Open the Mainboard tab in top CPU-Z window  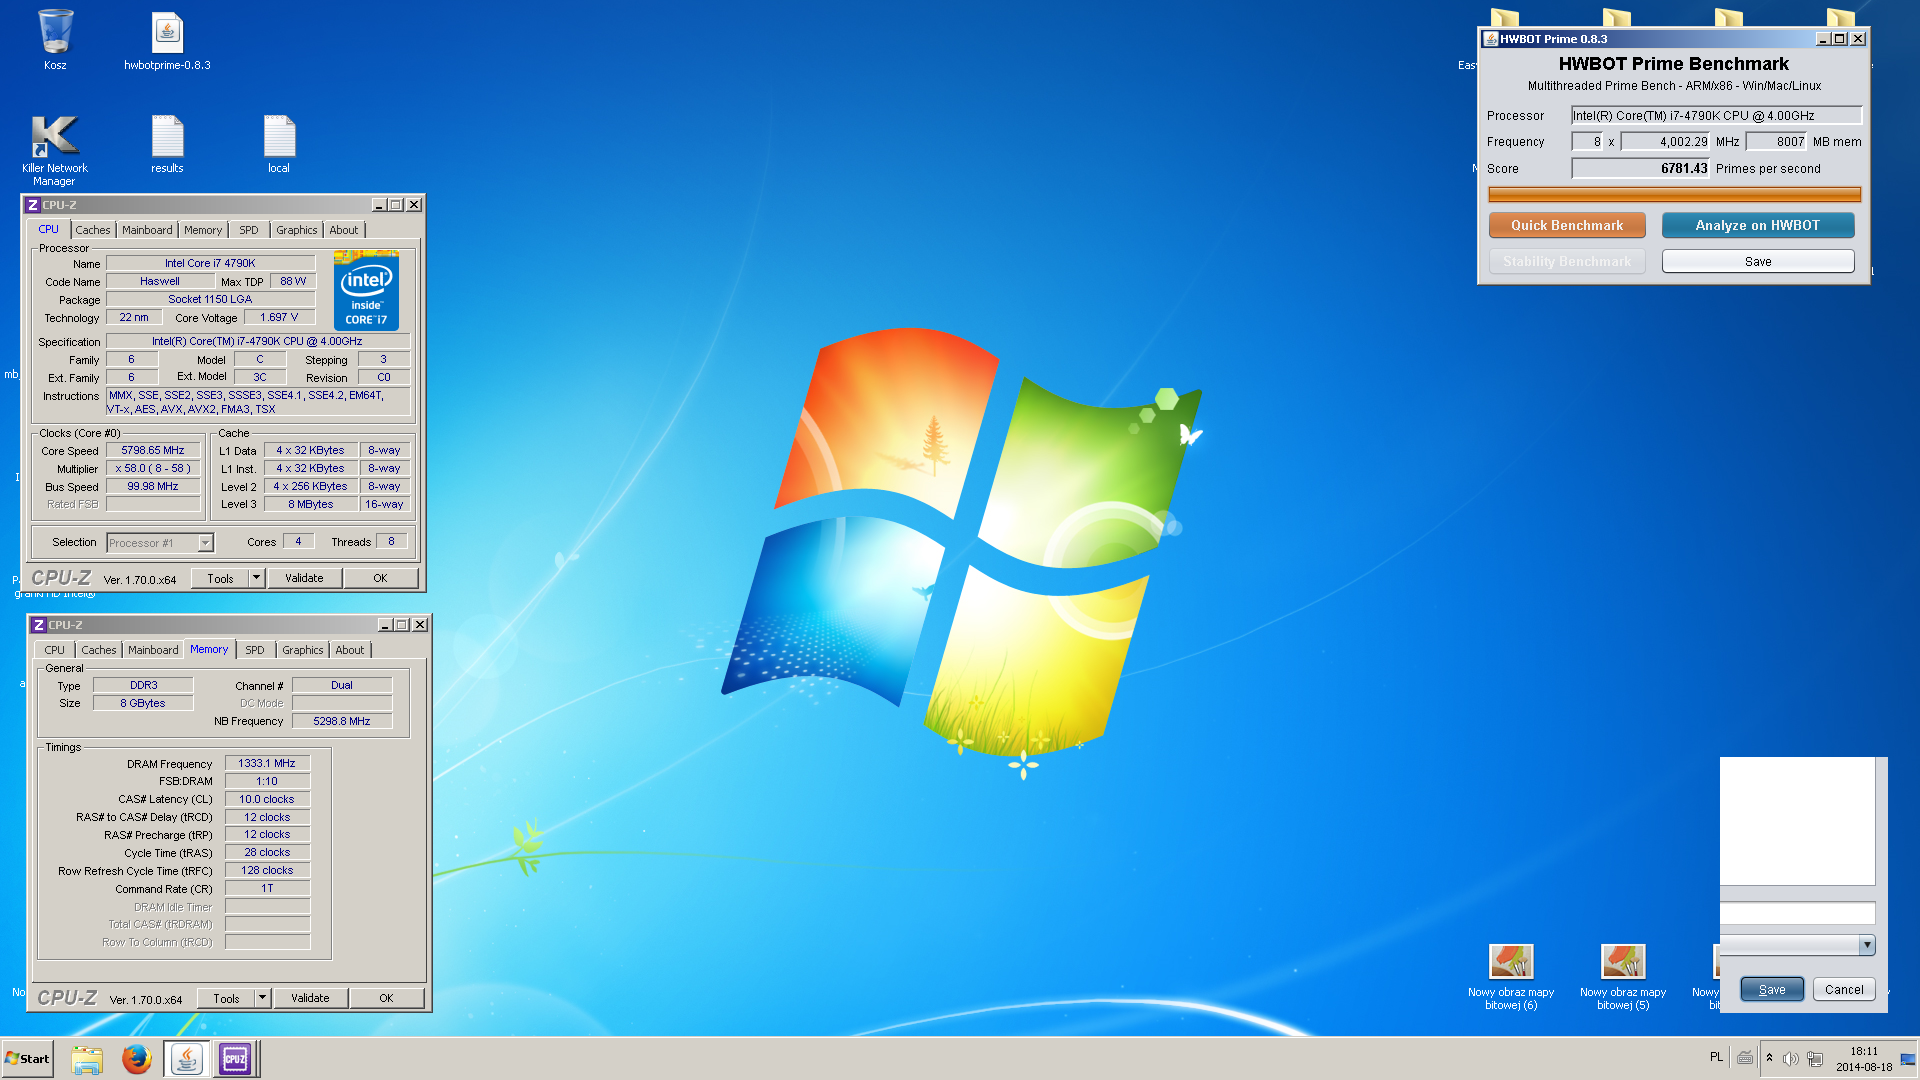pos(147,230)
